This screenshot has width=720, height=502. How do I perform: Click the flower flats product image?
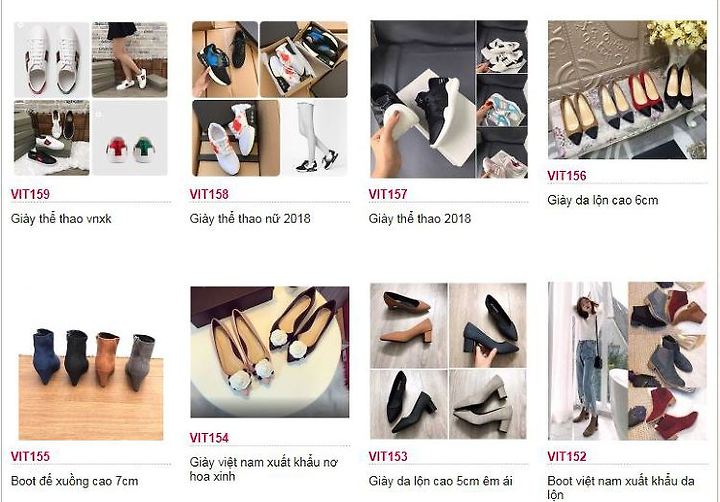click(270, 352)
